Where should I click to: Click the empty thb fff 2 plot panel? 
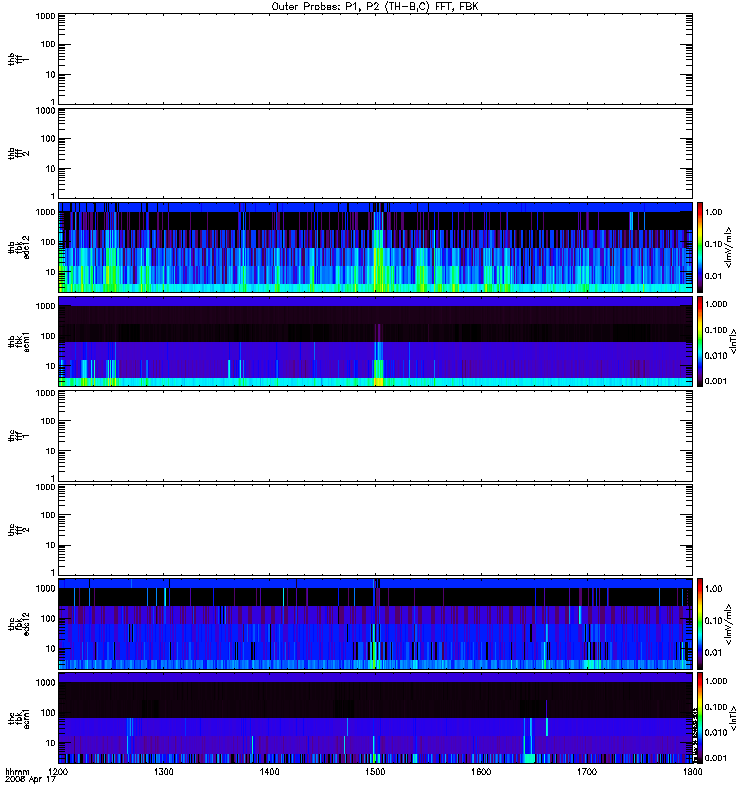375,154
